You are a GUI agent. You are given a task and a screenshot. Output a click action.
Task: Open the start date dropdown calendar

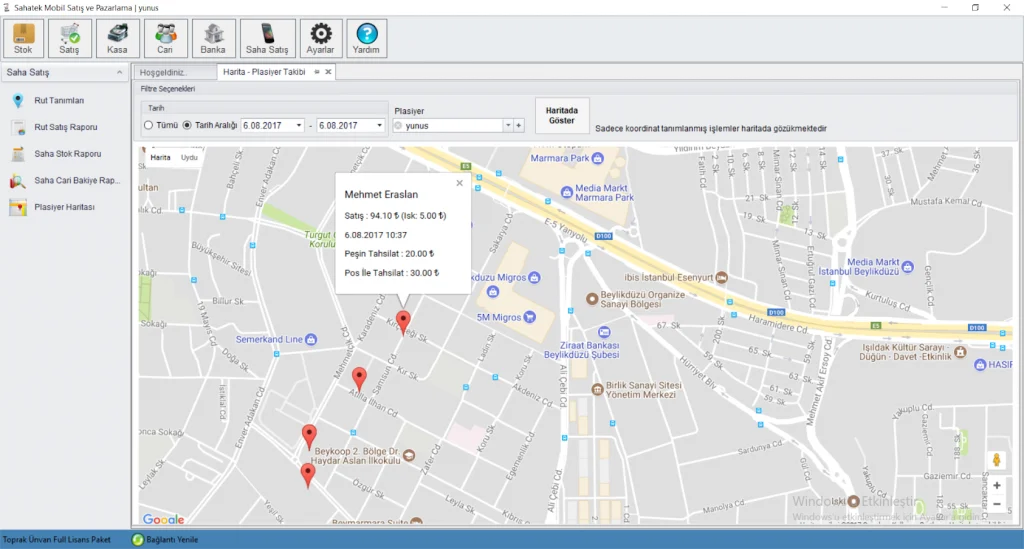tap(299, 126)
